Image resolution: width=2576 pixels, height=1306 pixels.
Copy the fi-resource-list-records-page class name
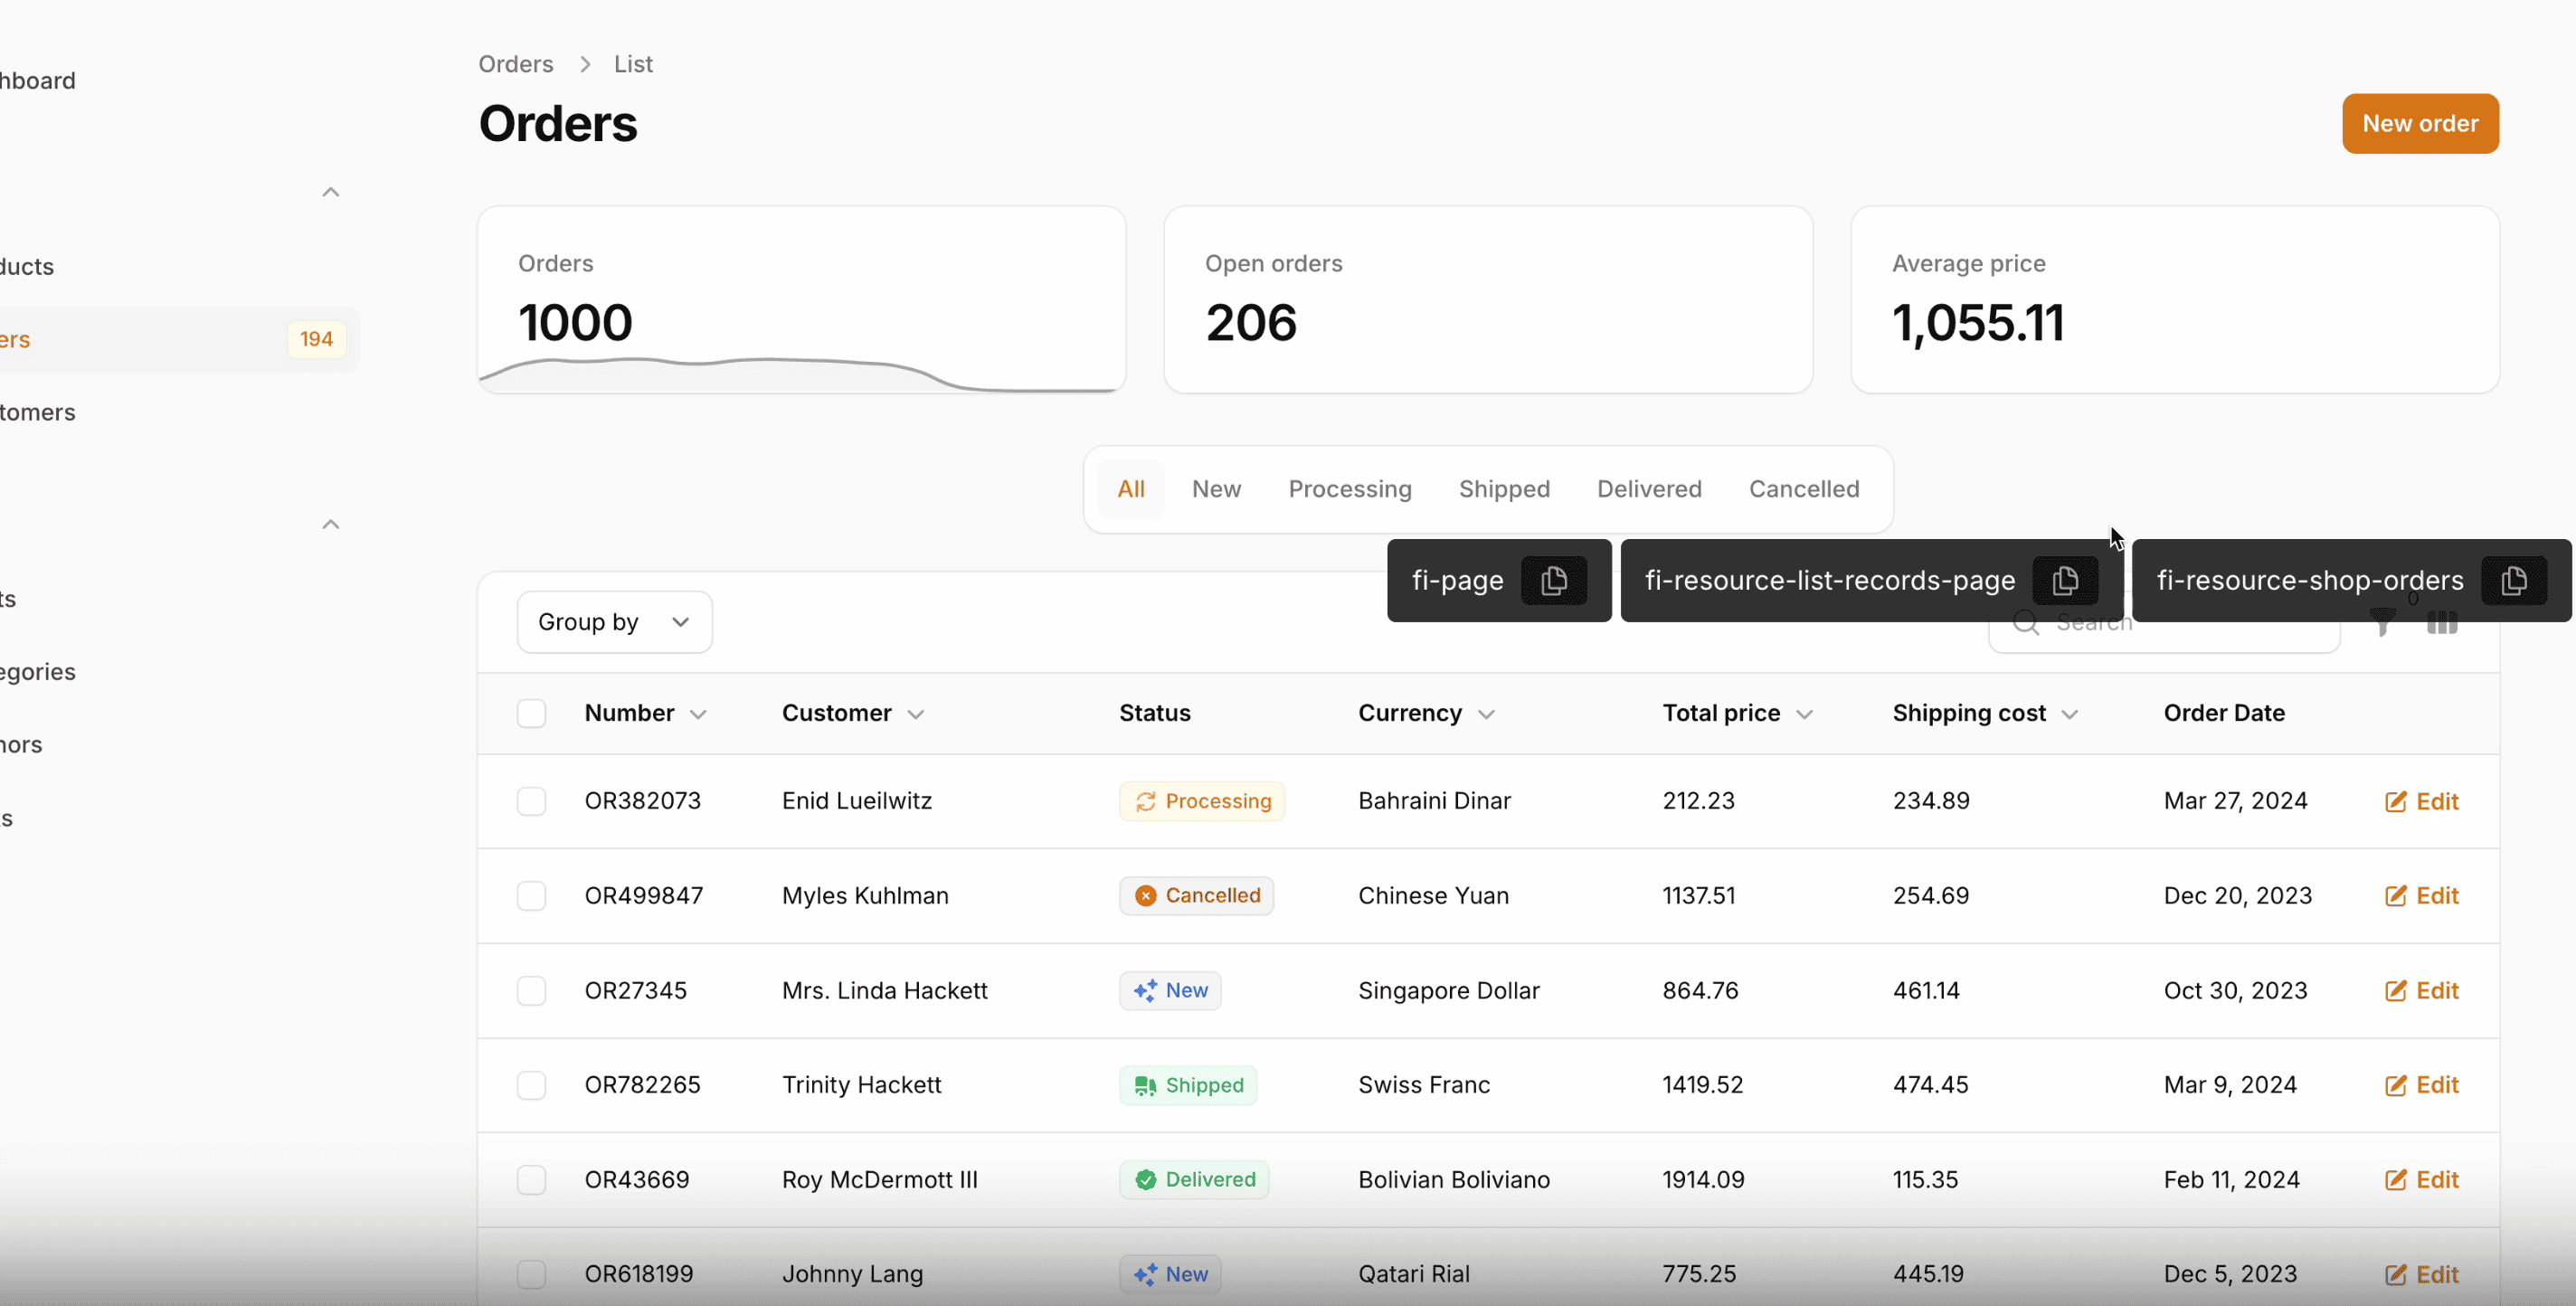click(2065, 581)
